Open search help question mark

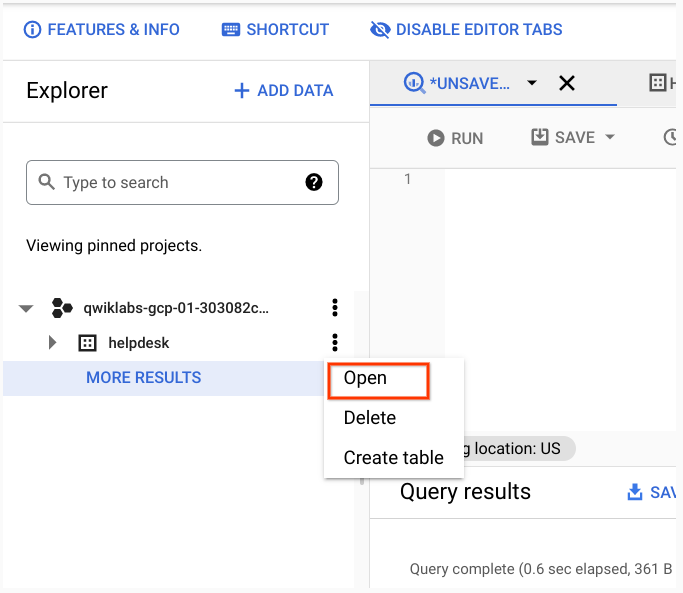(x=314, y=182)
